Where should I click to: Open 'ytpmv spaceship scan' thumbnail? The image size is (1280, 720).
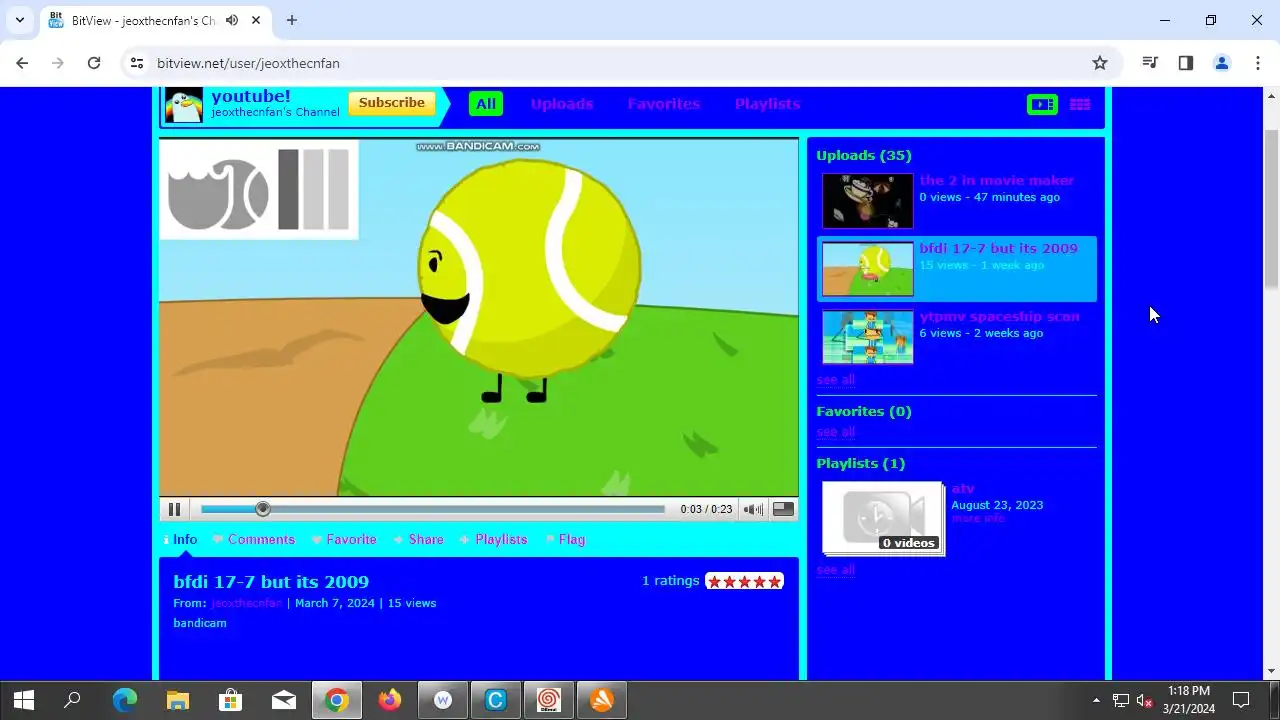(x=867, y=337)
